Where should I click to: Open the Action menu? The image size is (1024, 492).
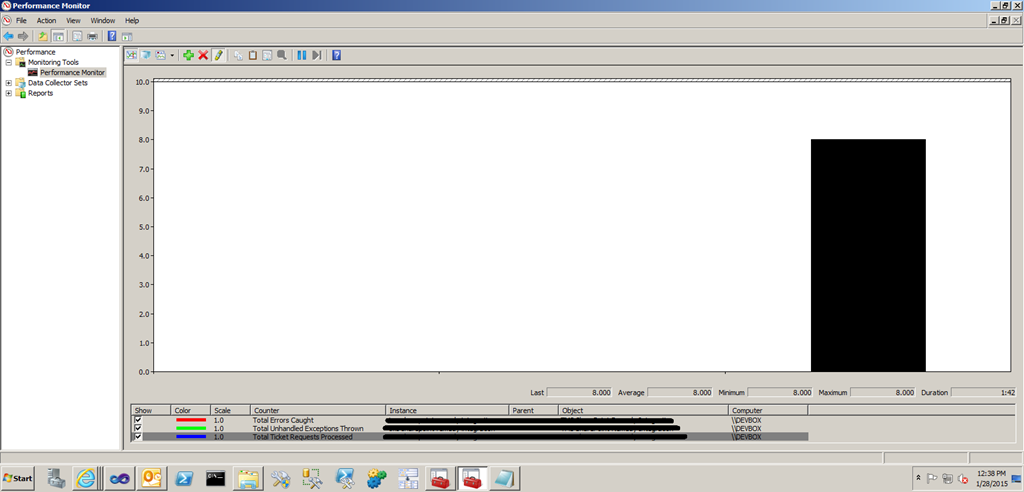pos(46,20)
